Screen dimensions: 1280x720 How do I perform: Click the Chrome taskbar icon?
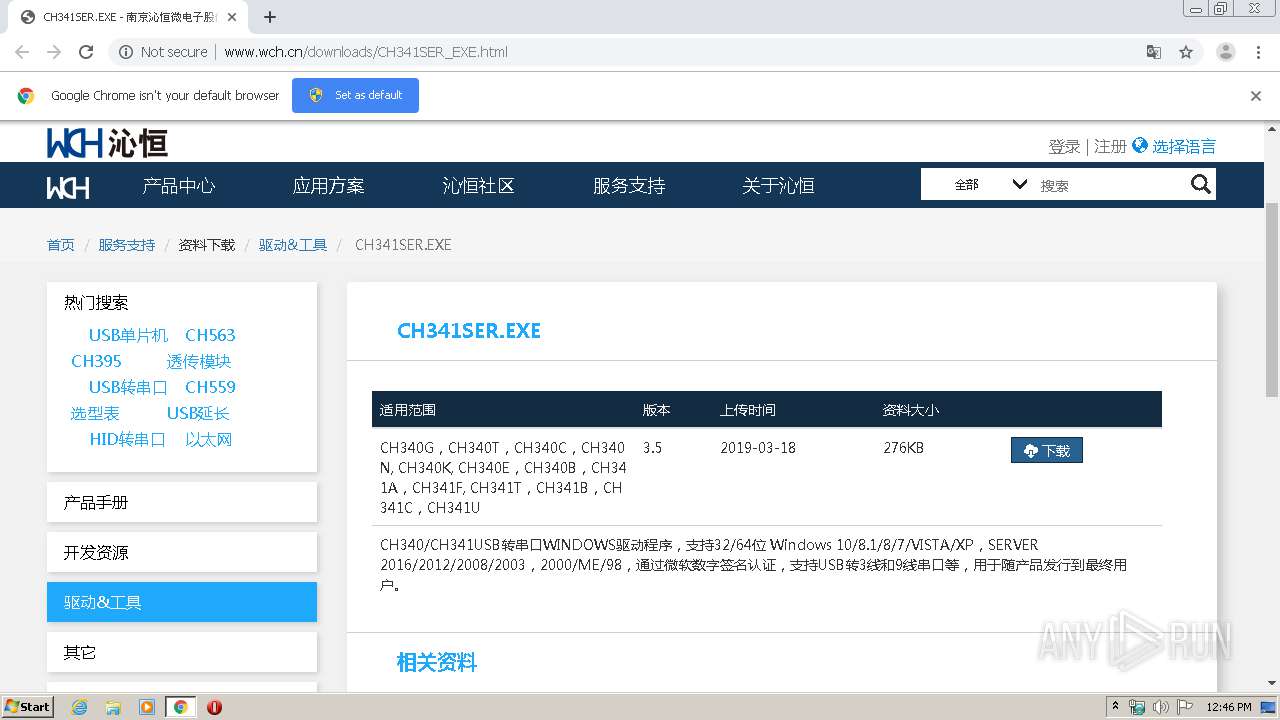180,707
